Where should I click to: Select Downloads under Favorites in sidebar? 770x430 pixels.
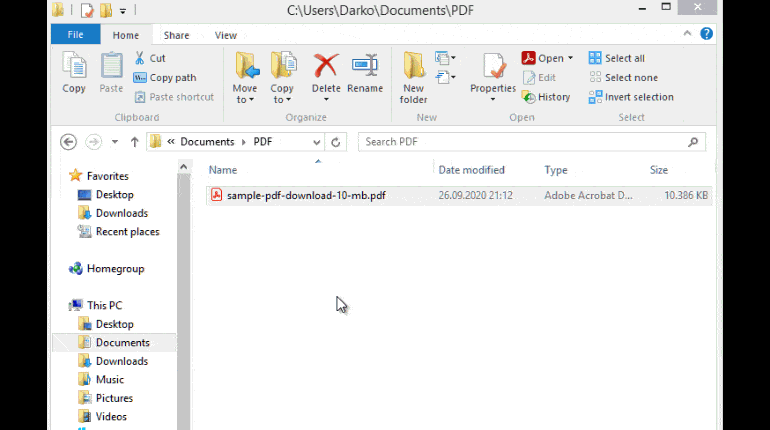point(121,213)
